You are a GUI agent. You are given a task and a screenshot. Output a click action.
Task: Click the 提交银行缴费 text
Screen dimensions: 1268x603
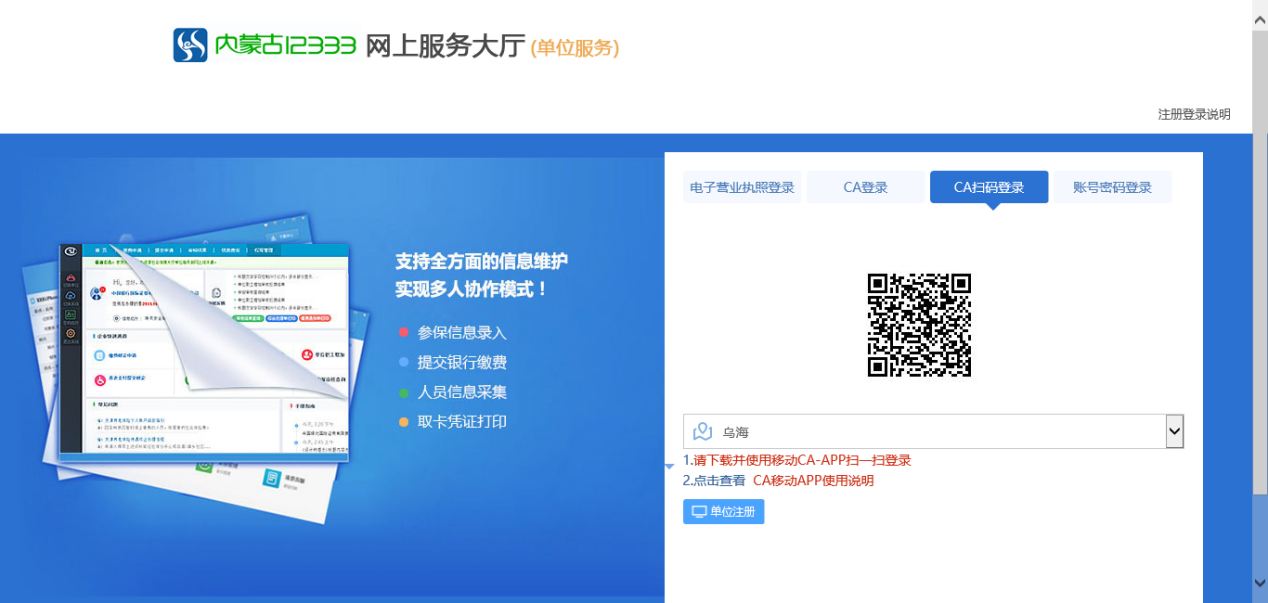tap(462, 363)
